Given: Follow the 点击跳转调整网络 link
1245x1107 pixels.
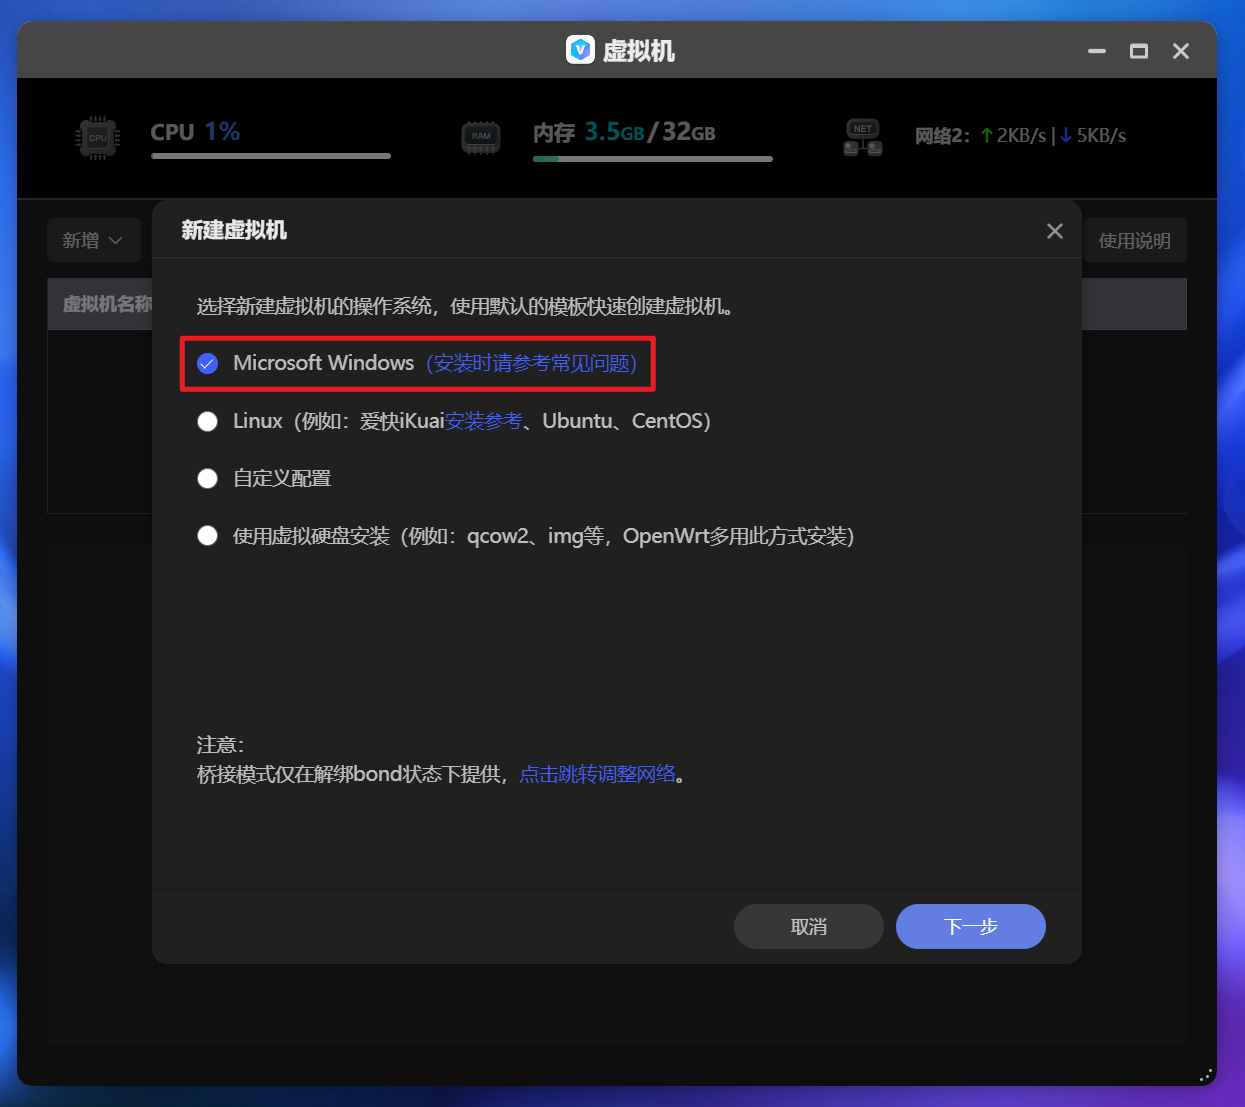Looking at the screenshot, I should [598, 774].
